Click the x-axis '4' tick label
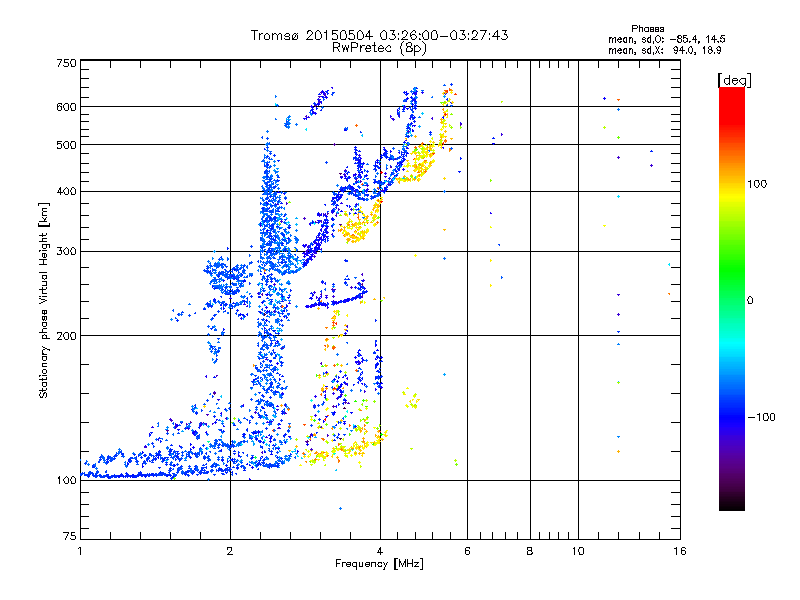The height and width of the screenshot is (600, 800). (x=380, y=551)
